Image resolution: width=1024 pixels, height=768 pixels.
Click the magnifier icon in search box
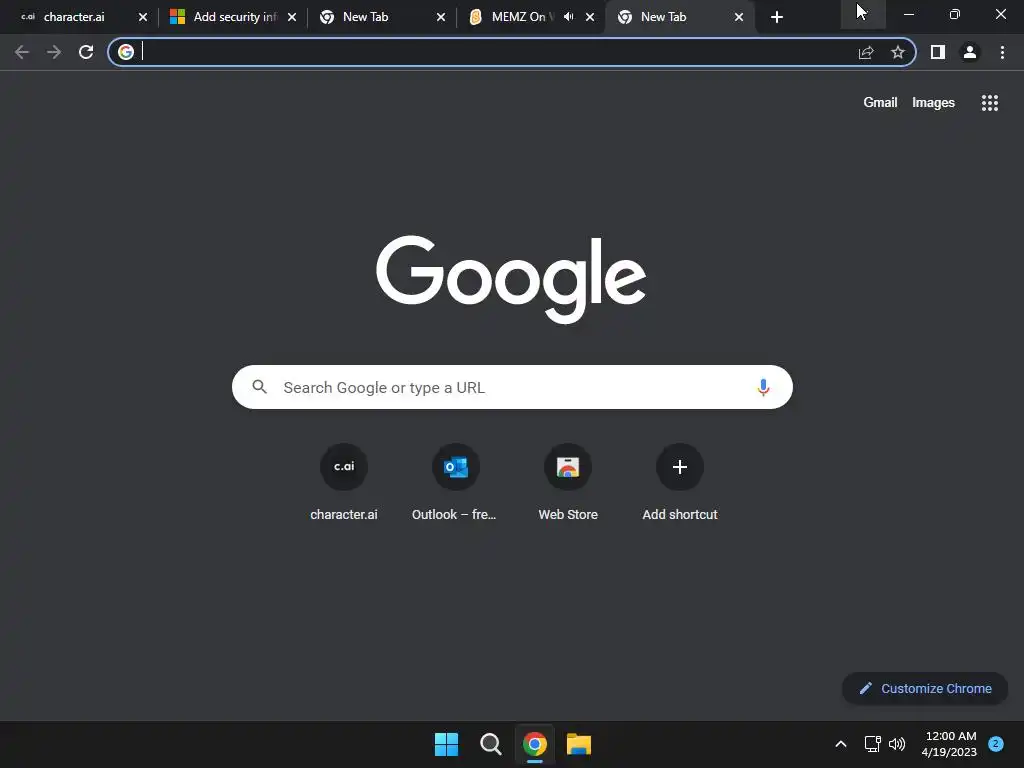[259, 387]
